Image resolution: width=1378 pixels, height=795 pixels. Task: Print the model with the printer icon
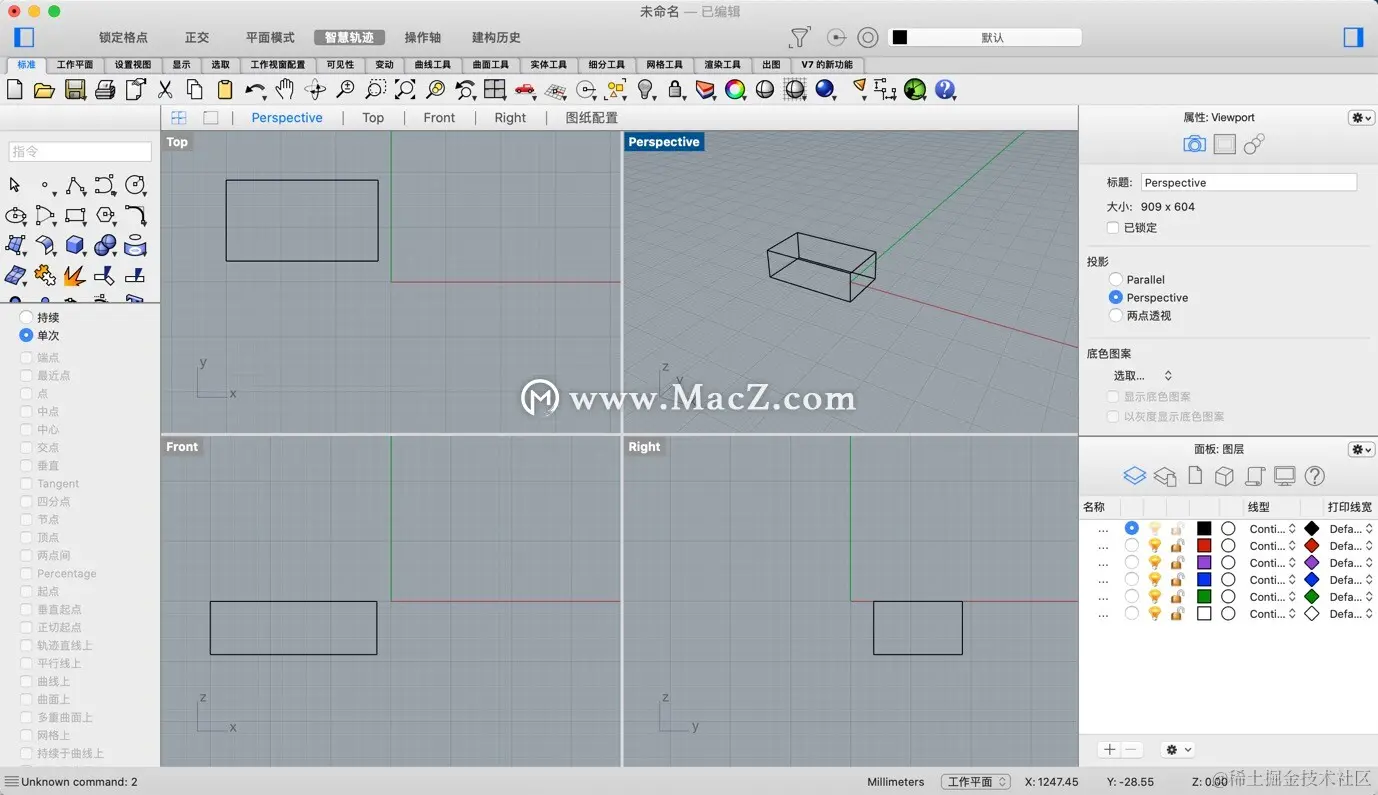pos(105,90)
